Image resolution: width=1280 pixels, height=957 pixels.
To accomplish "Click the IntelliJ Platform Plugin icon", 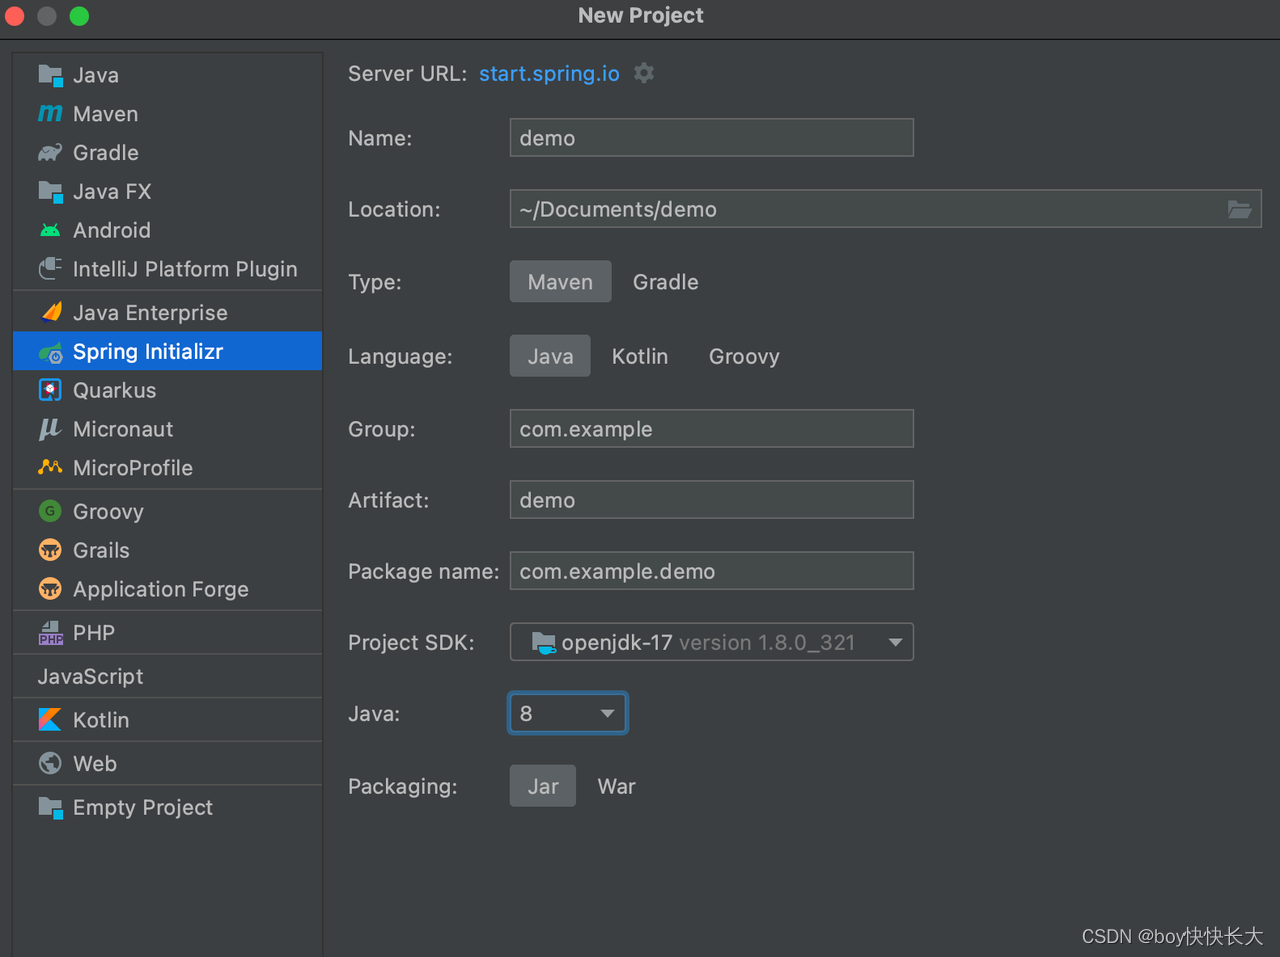I will tap(50, 269).
